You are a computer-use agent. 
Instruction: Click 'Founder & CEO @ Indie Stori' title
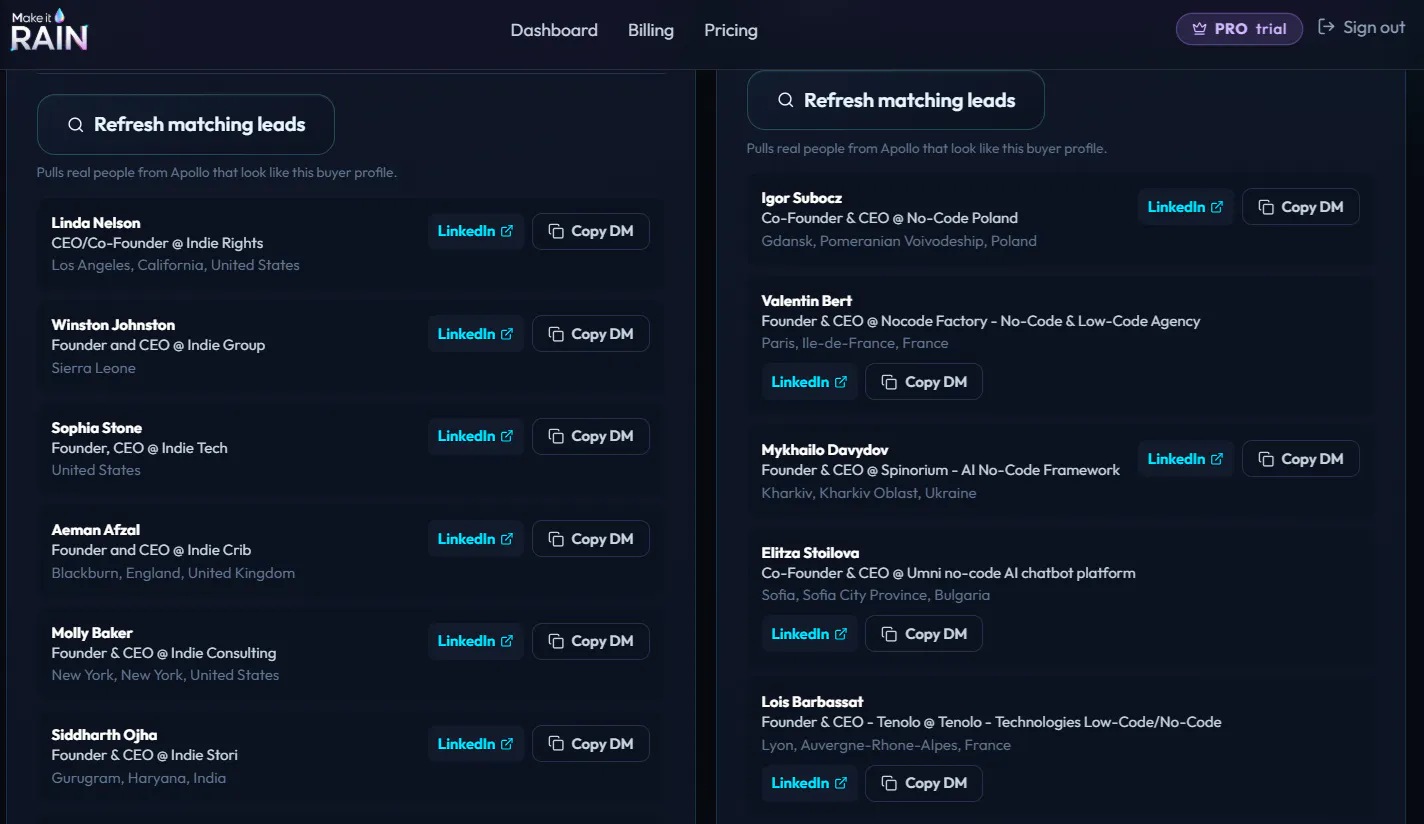pos(145,755)
